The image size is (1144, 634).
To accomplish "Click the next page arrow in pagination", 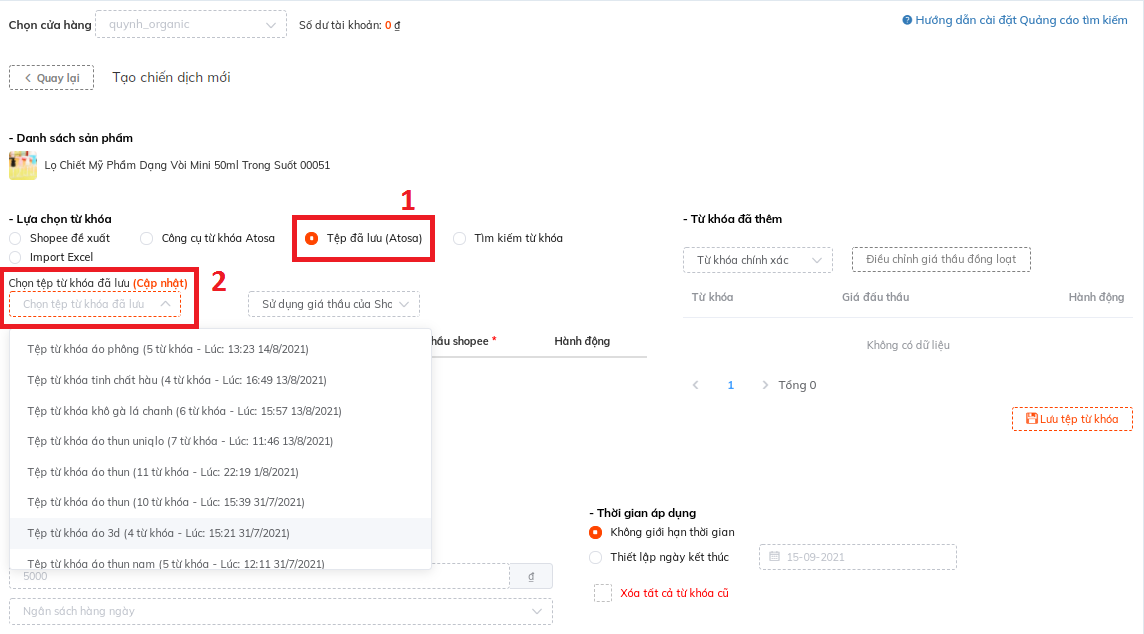I will [x=765, y=385].
